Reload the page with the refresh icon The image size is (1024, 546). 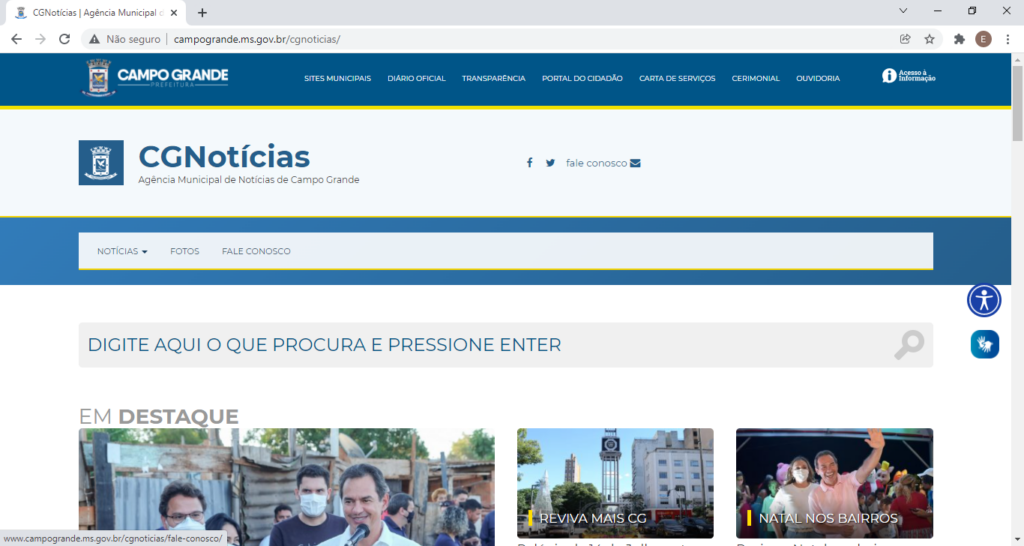coord(64,39)
